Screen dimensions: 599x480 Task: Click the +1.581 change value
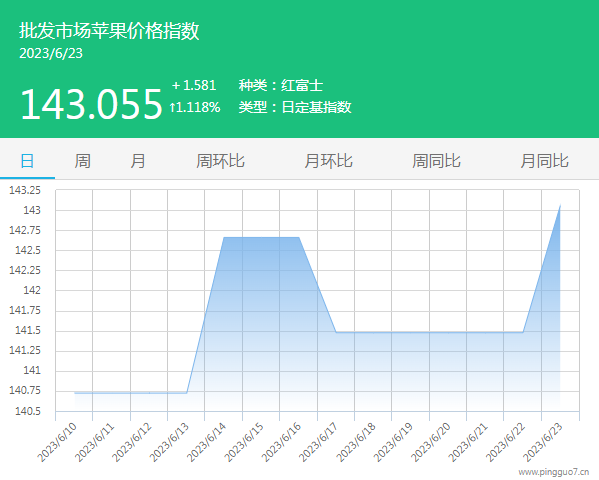pyautogui.click(x=194, y=85)
